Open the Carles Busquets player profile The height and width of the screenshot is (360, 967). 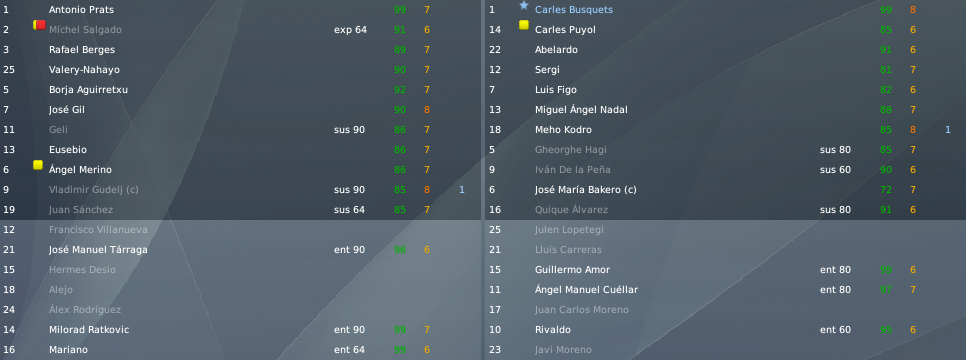click(574, 10)
